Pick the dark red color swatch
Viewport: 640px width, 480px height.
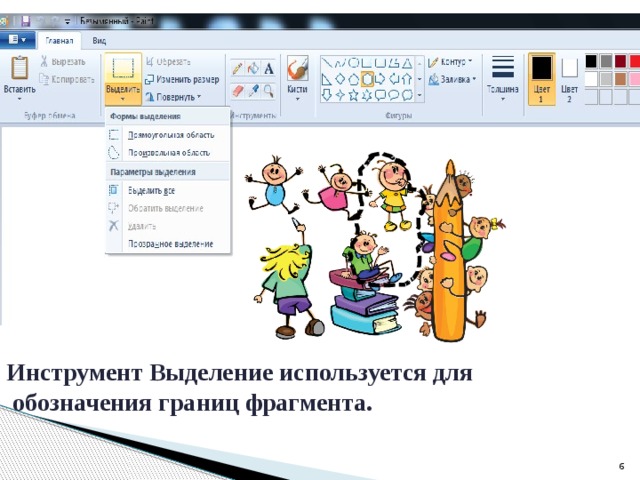tap(620, 61)
